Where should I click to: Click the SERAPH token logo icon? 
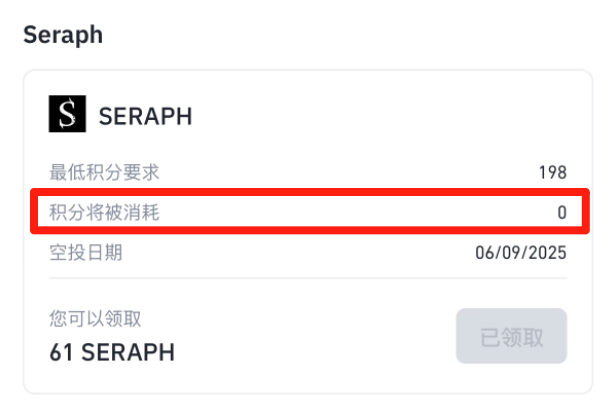[x=67, y=114]
